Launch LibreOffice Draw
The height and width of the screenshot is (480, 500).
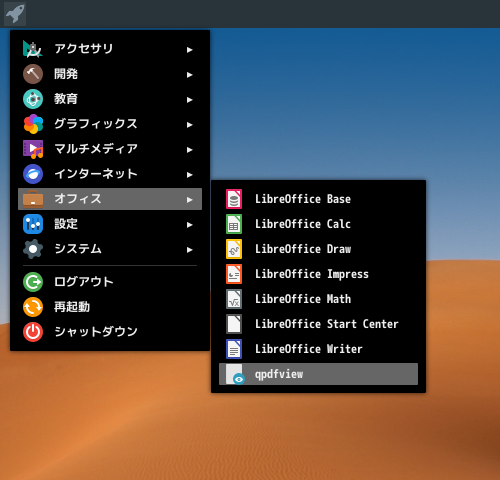tap(318, 249)
